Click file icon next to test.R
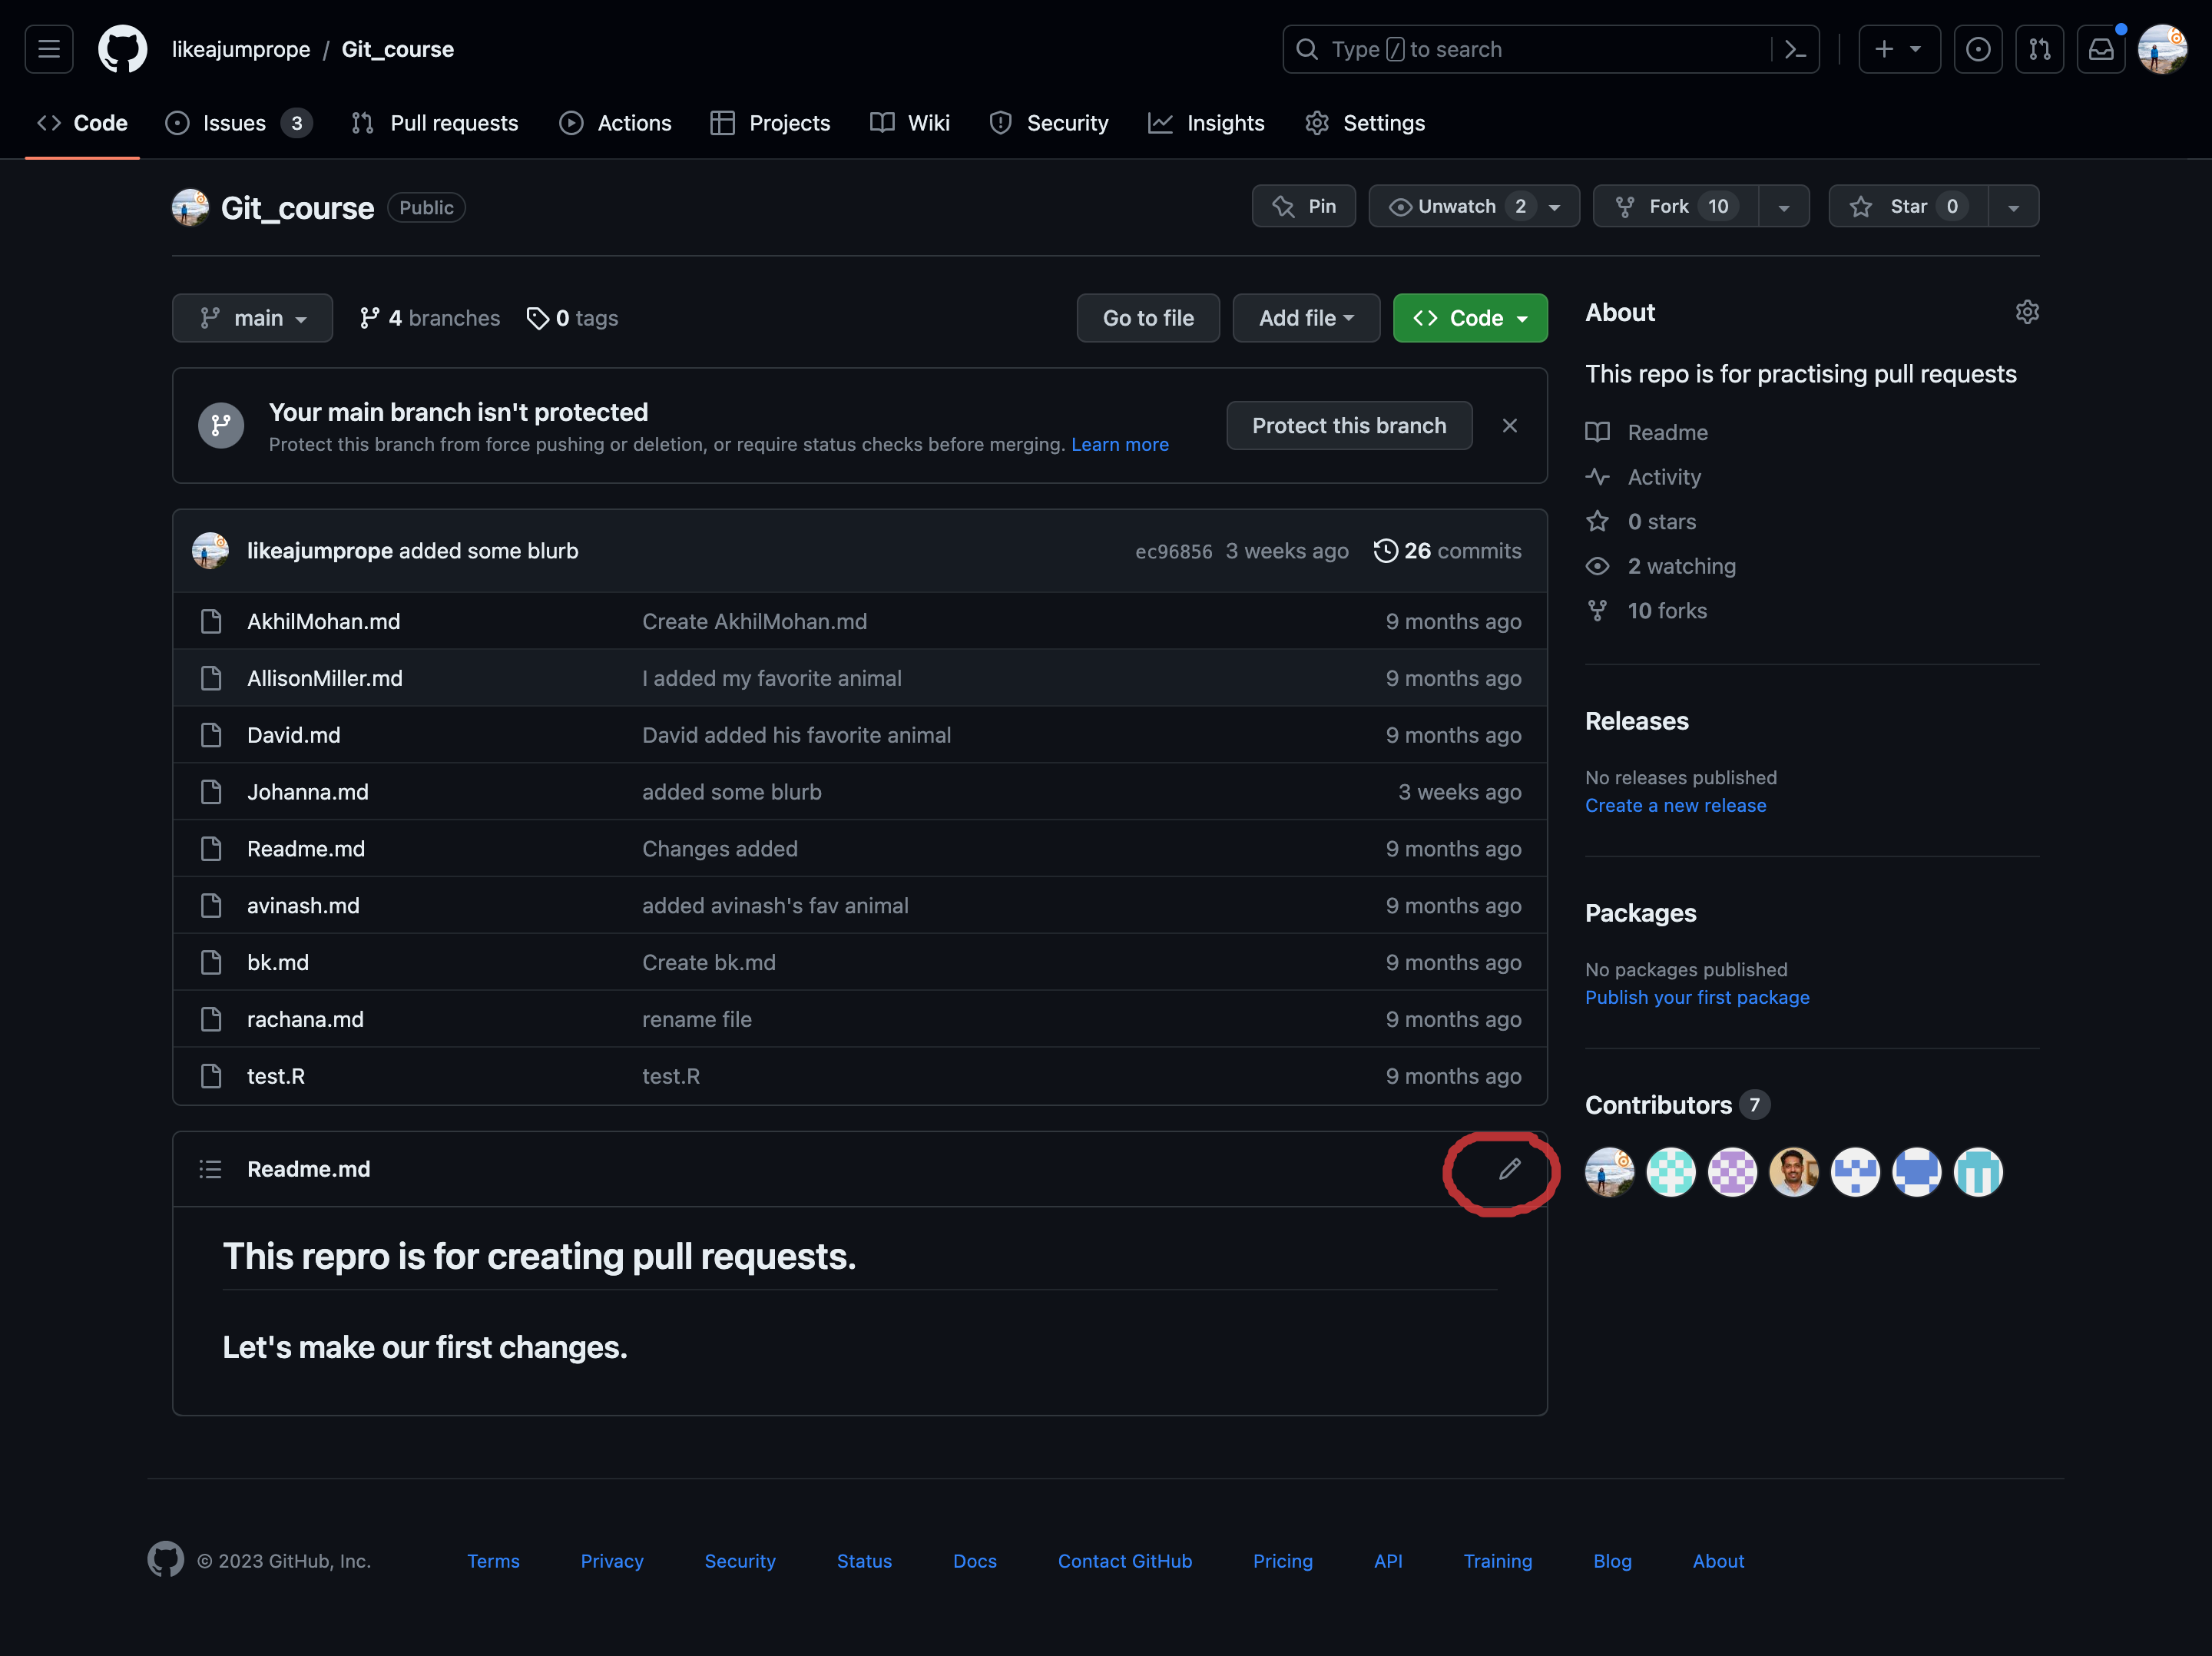Viewport: 2212px width, 1656px height. [x=211, y=1076]
